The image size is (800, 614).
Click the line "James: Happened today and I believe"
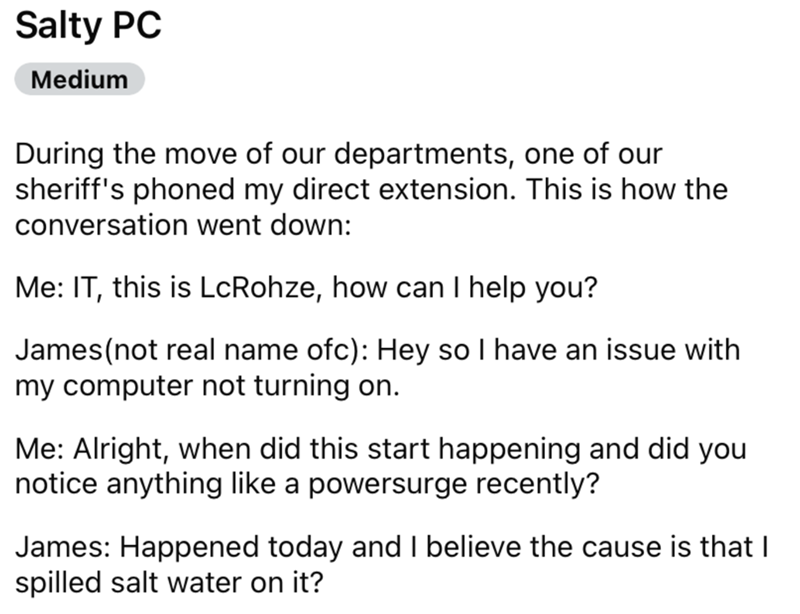[x=392, y=547]
